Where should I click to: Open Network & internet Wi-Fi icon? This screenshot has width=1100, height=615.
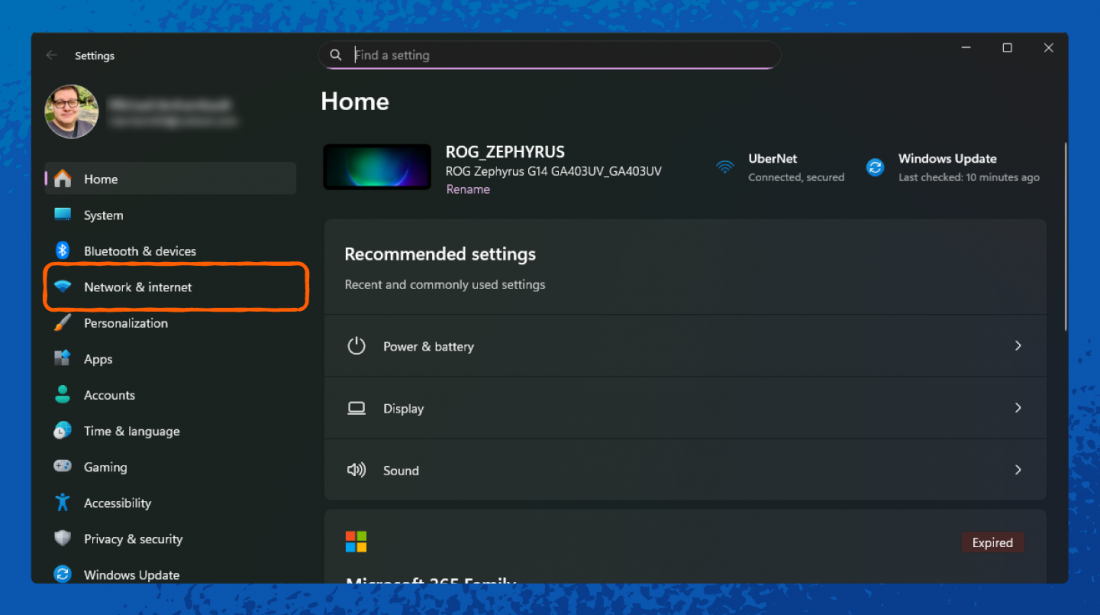click(63, 287)
